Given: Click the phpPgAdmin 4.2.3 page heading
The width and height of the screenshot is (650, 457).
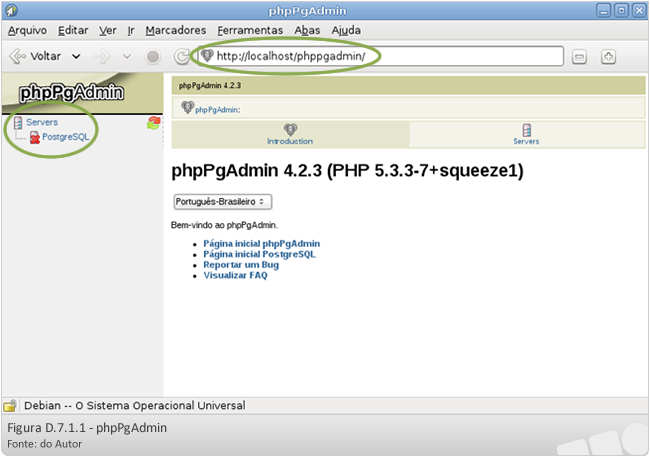Looking at the screenshot, I should pyautogui.click(x=347, y=171).
